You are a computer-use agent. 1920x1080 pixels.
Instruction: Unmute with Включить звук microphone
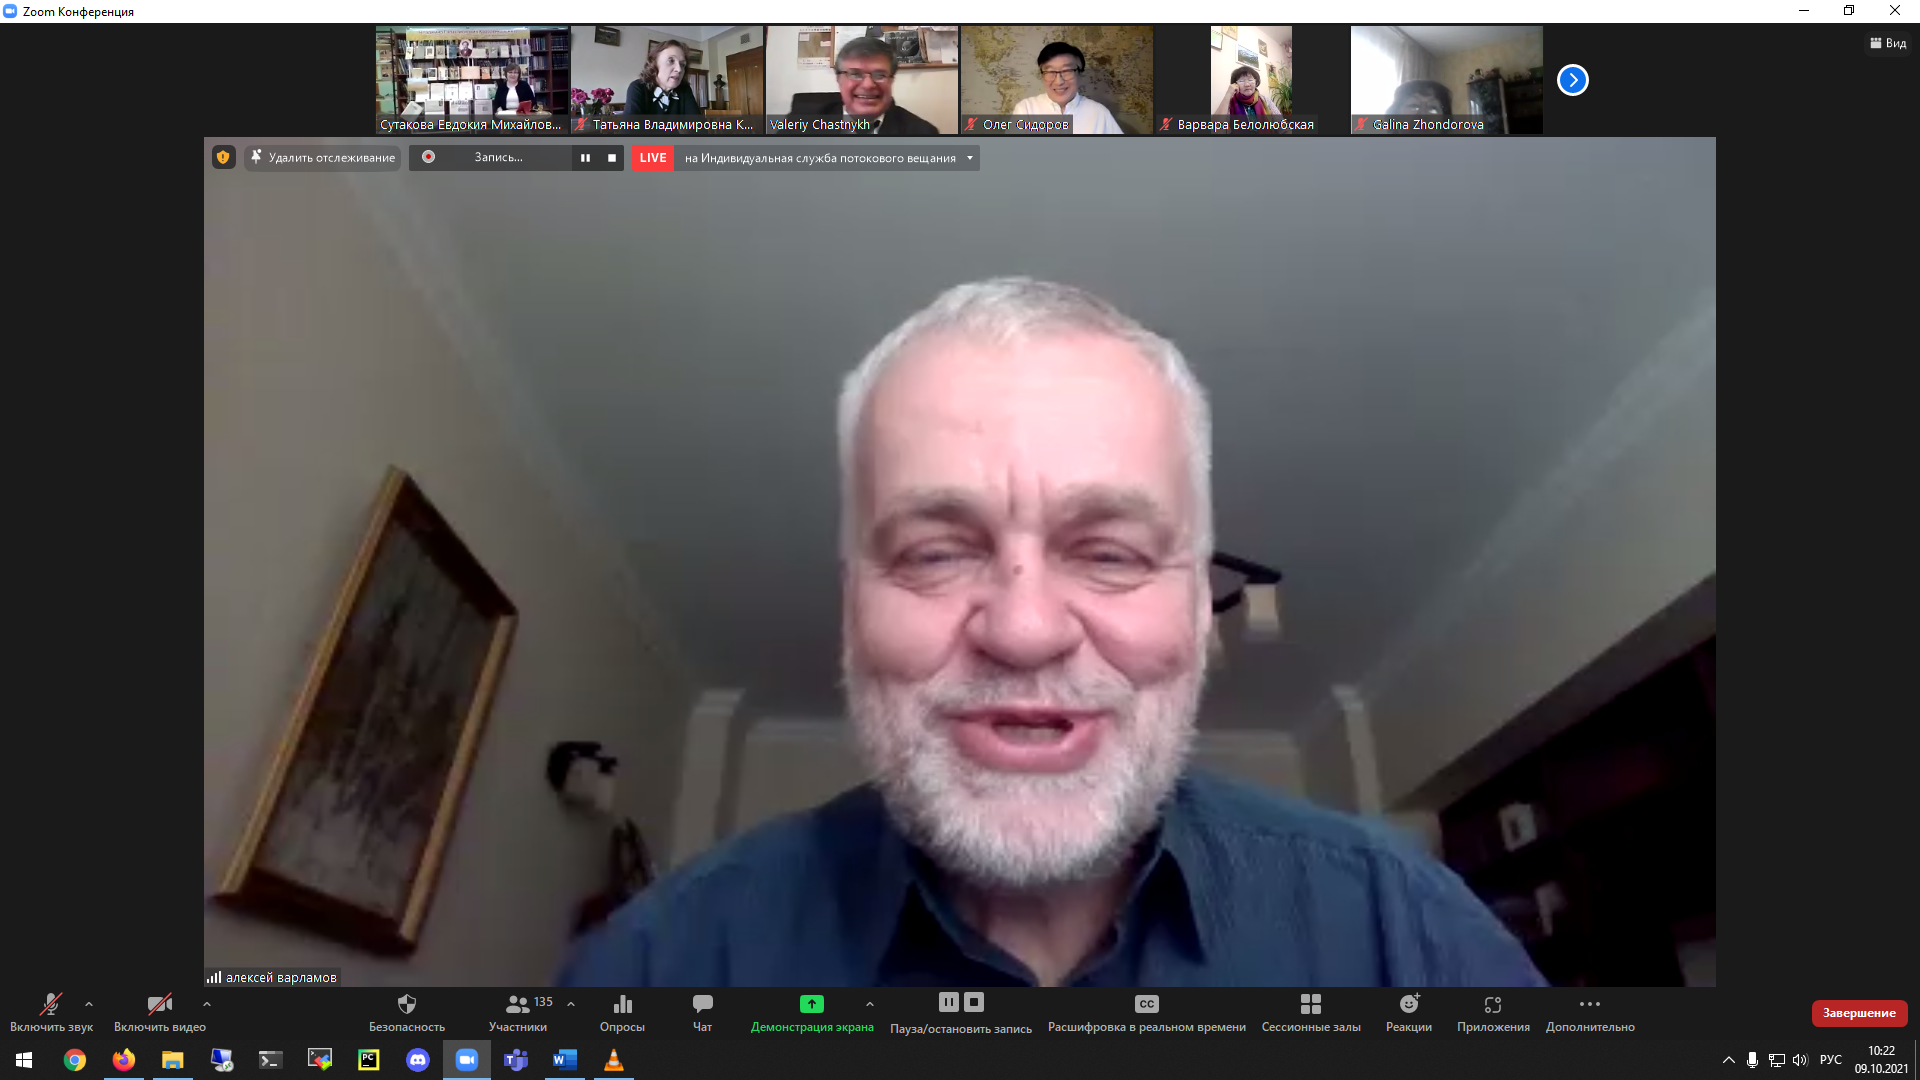[x=51, y=1012]
